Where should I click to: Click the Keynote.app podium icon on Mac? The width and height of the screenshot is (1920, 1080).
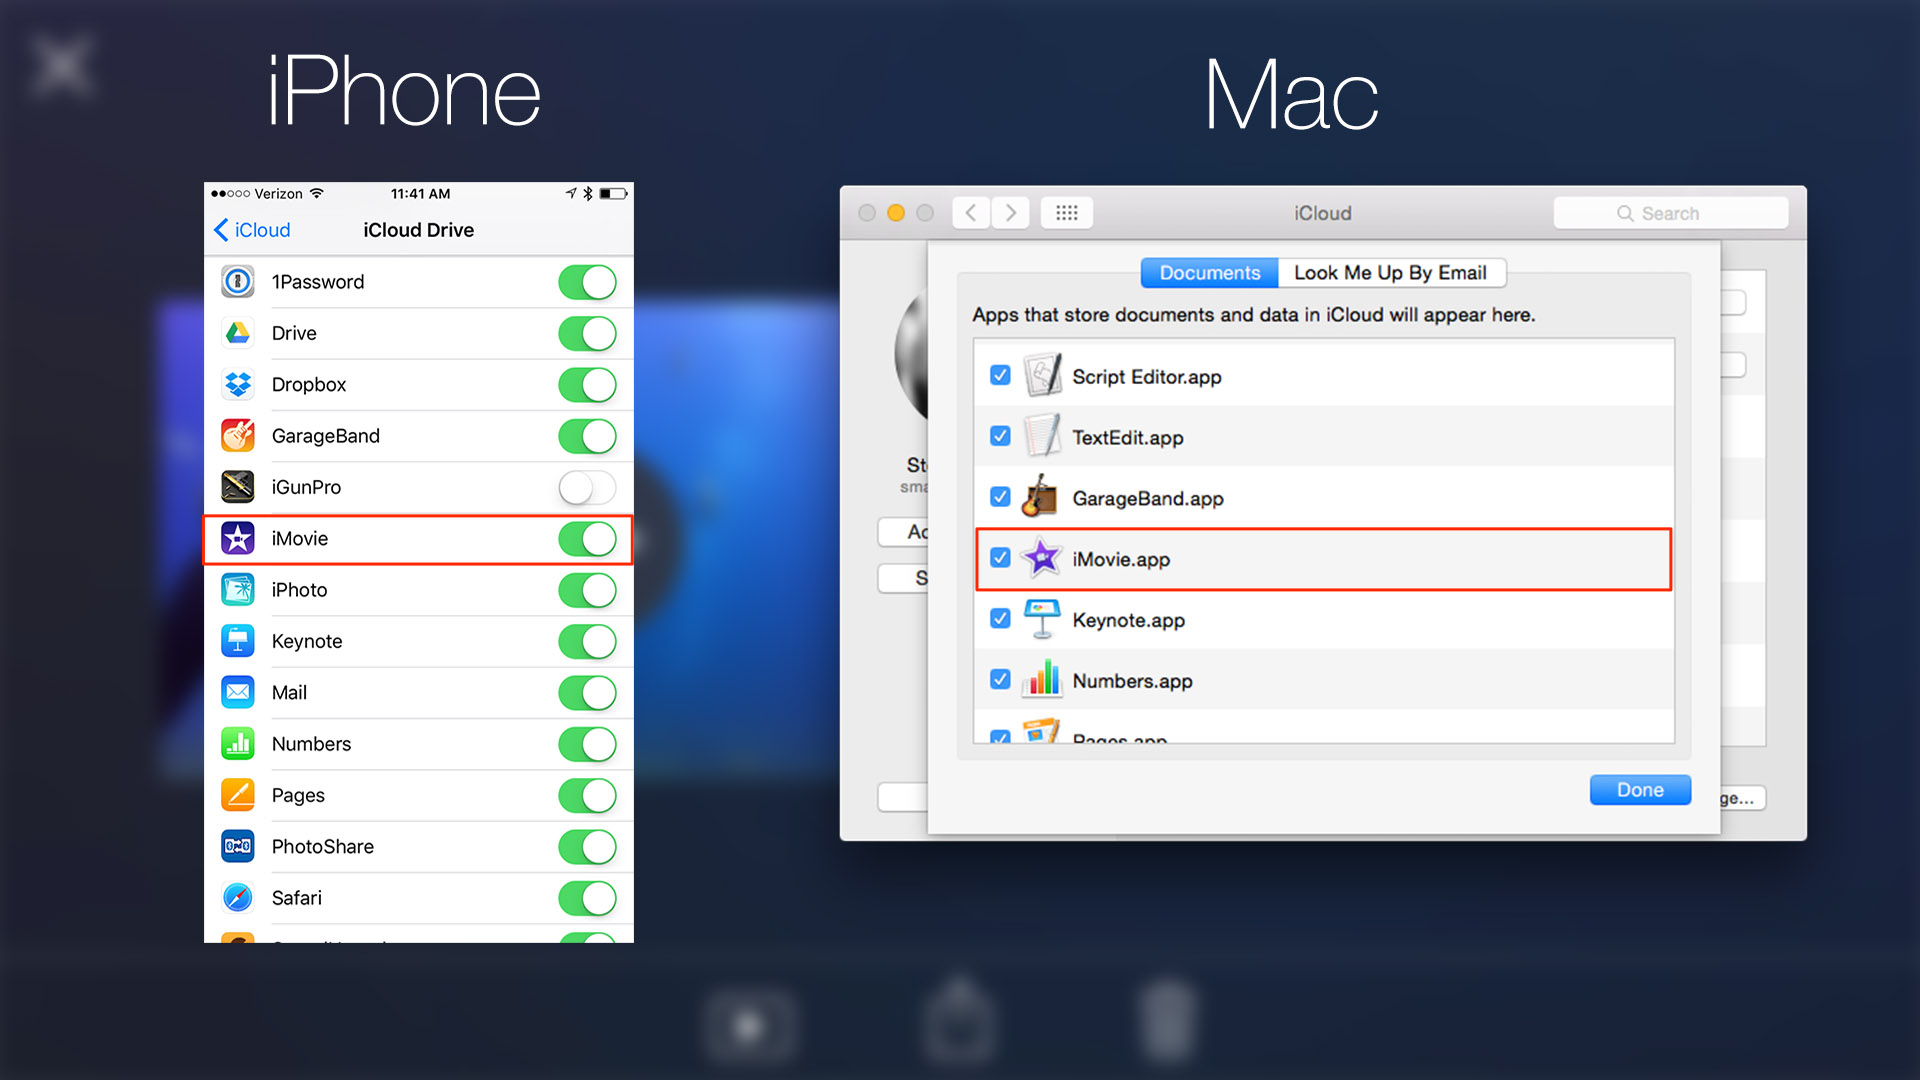point(1042,619)
